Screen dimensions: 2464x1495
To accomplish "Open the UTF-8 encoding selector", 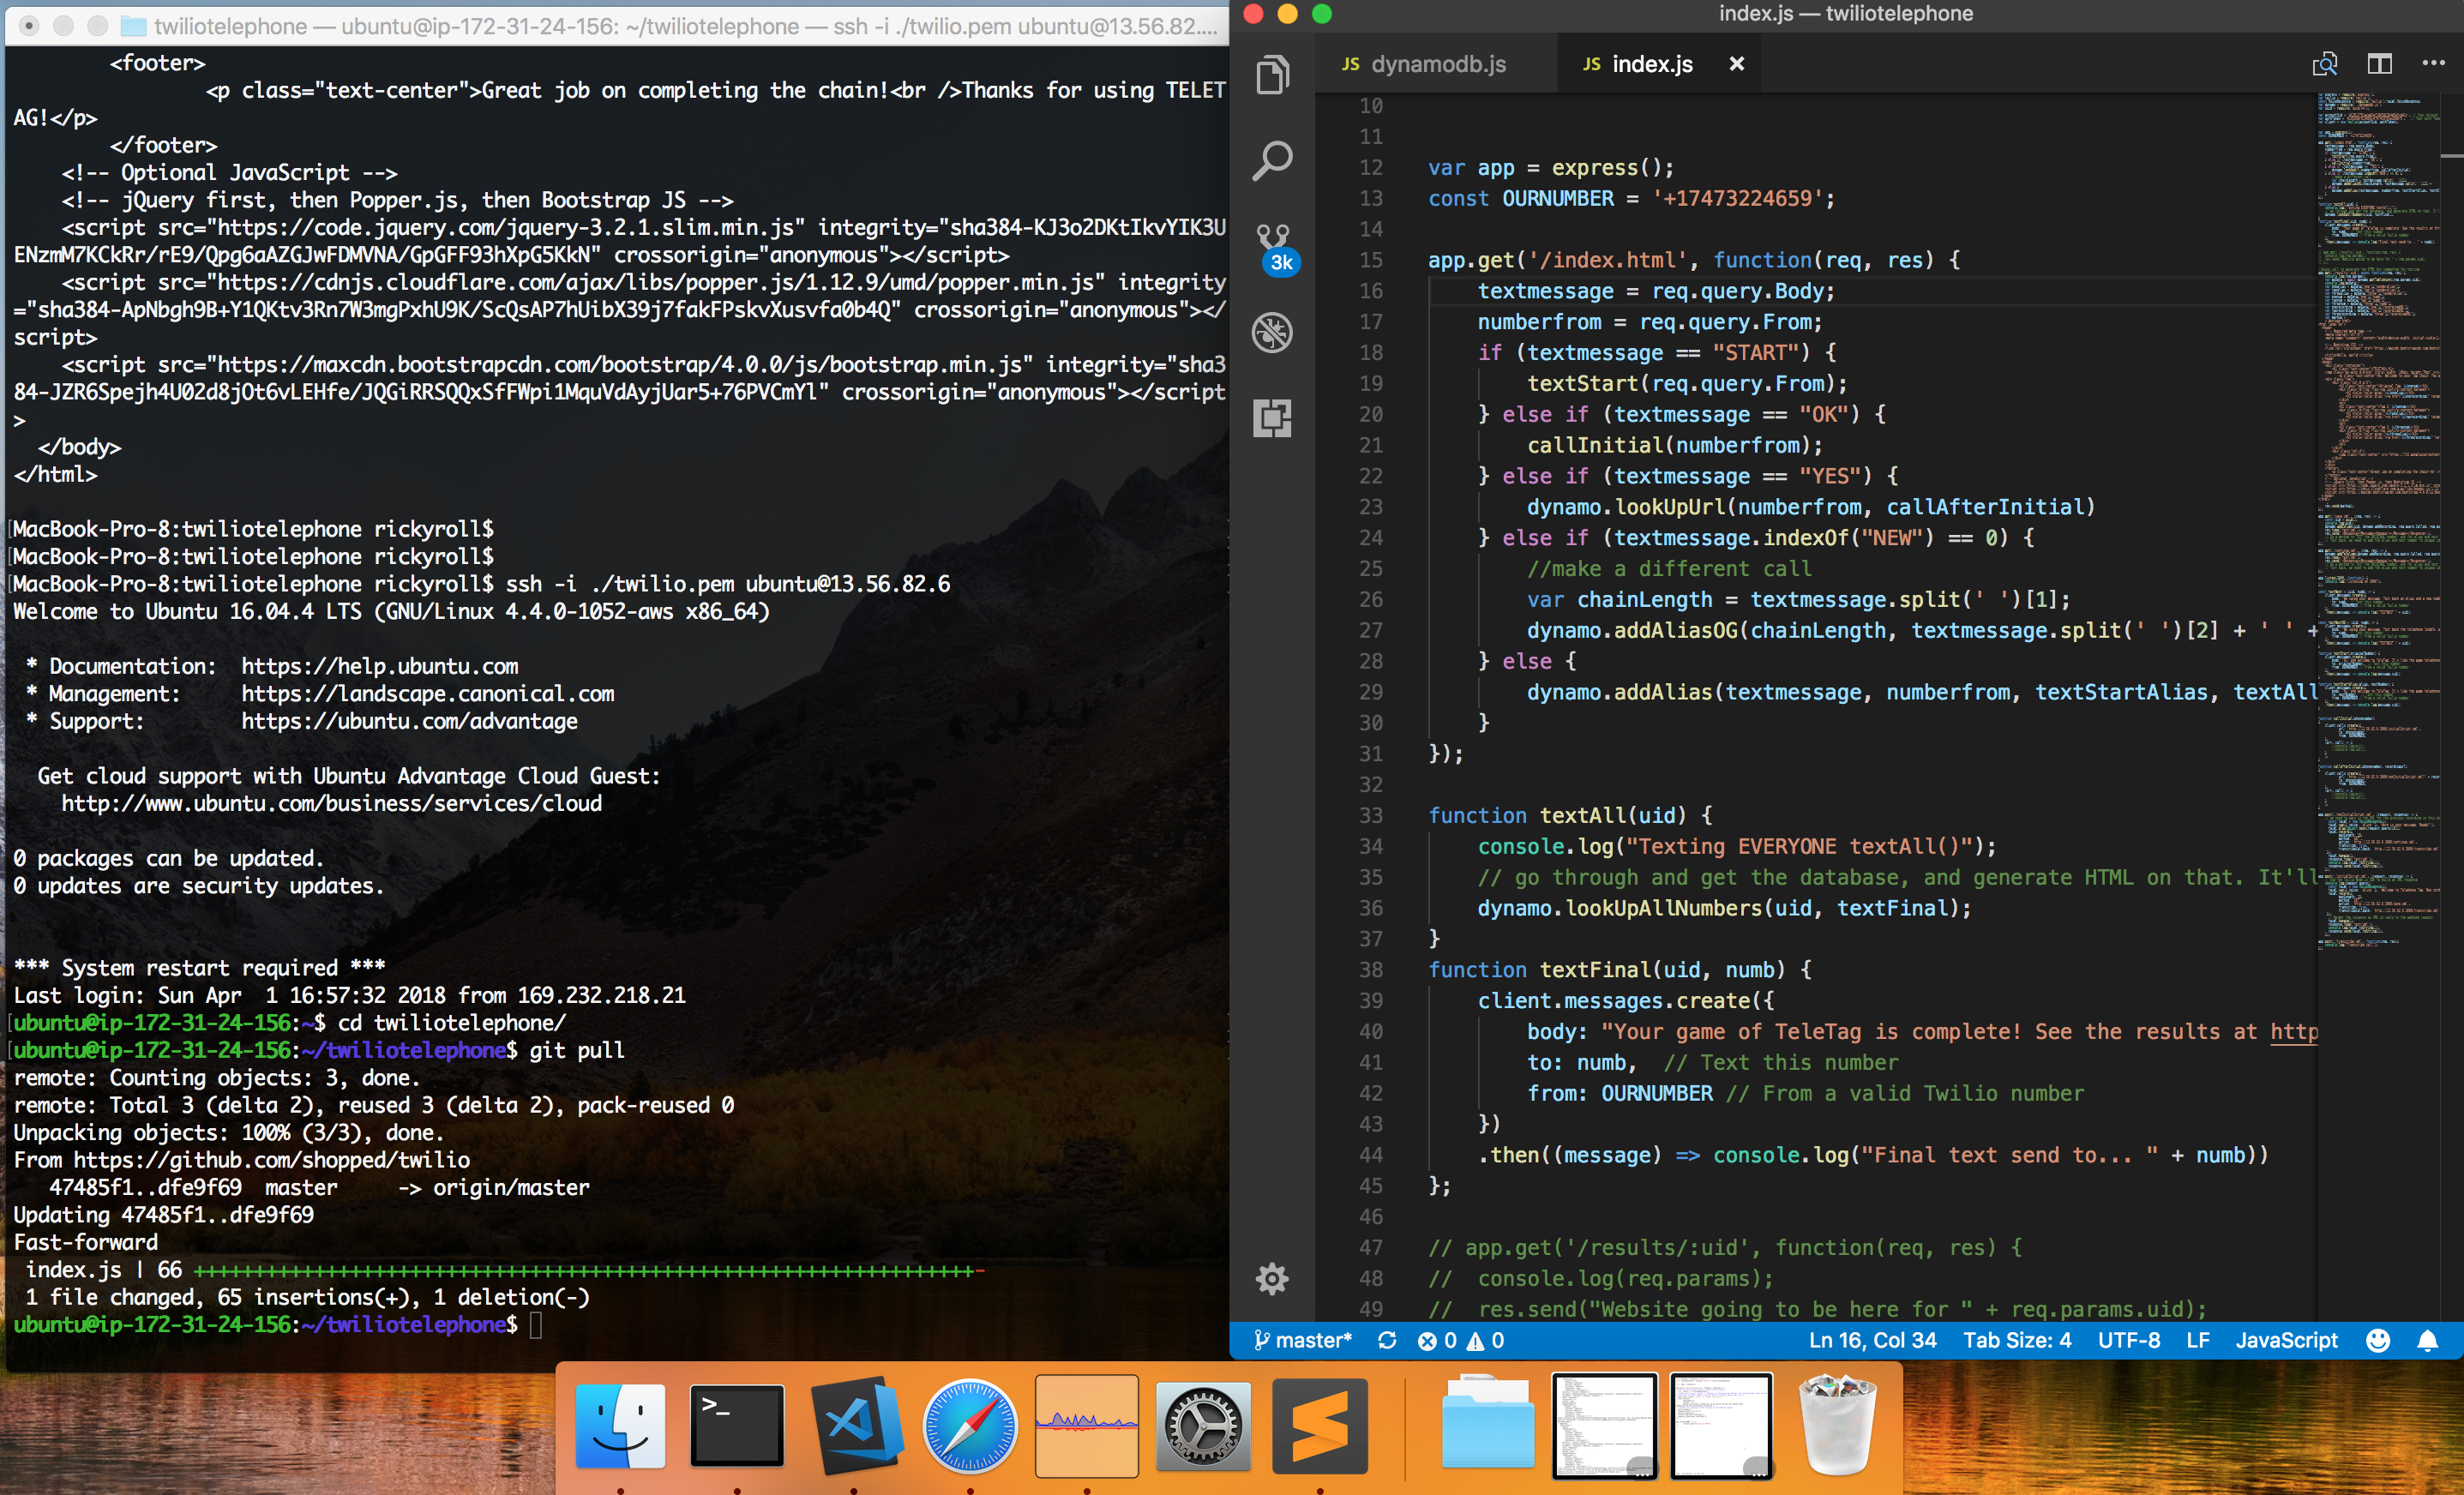I will point(2129,1340).
